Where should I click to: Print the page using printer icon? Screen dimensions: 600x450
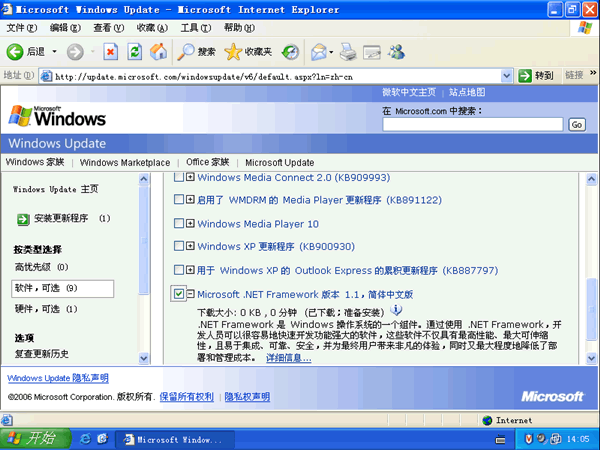pos(348,52)
